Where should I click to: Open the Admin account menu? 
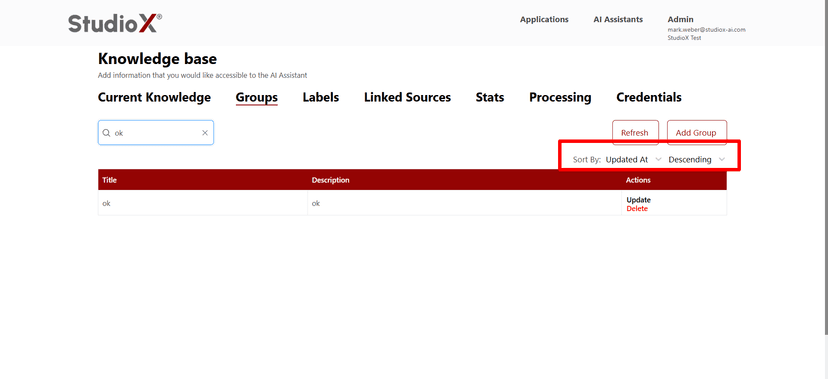click(x=681, y=20)
